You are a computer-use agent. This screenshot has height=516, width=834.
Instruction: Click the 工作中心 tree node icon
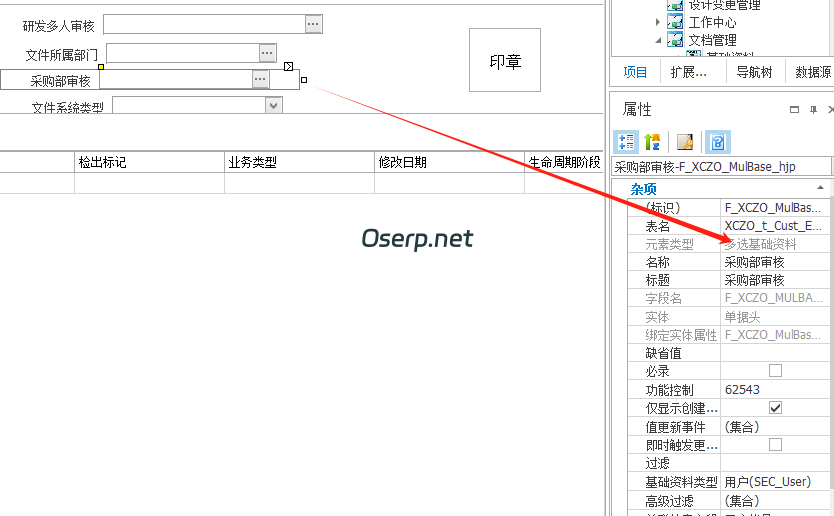coord(675,22)
